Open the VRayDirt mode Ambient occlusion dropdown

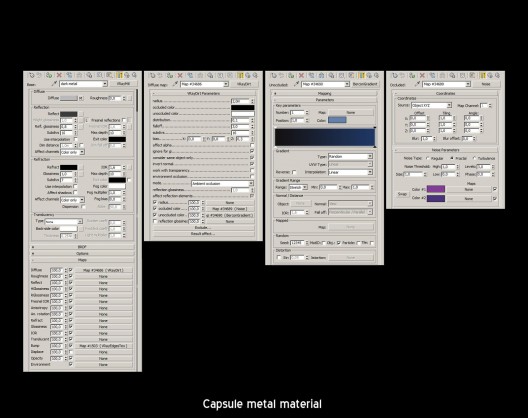point(222,184)
